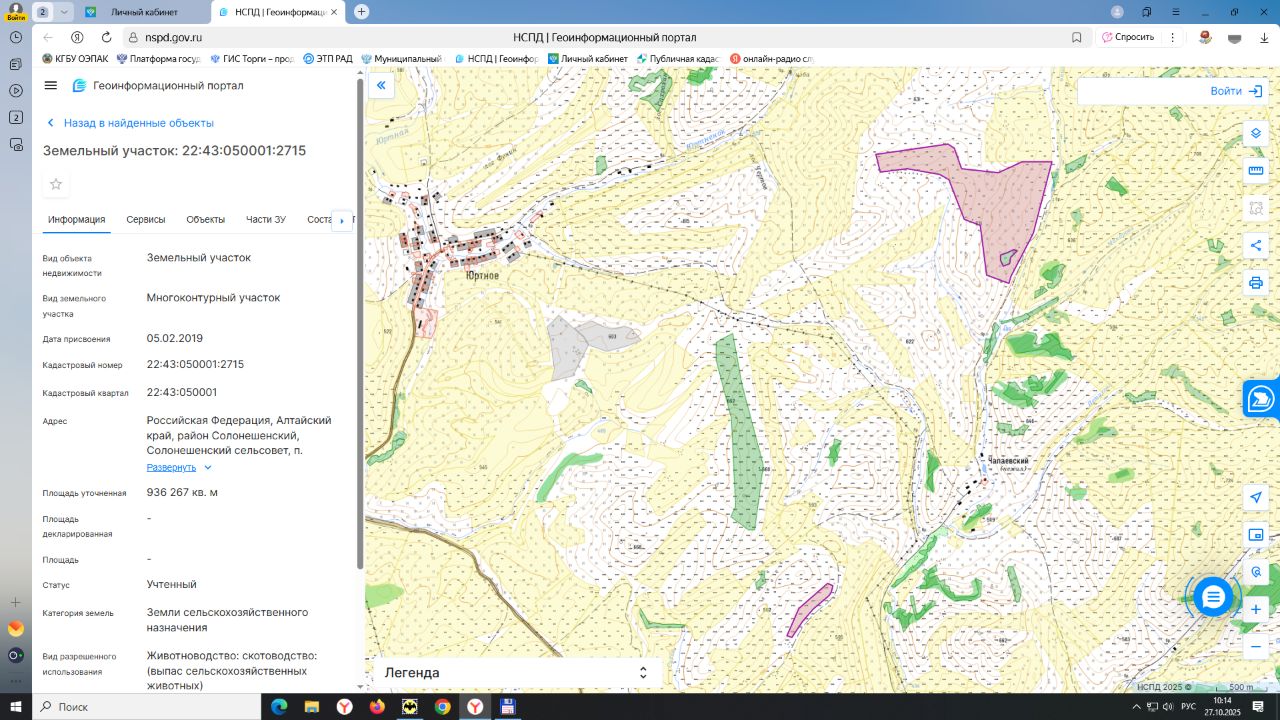Open the Платформа госуд bookmark
The width and height of the screenshot is (1280, 720).
click(158, 59)
